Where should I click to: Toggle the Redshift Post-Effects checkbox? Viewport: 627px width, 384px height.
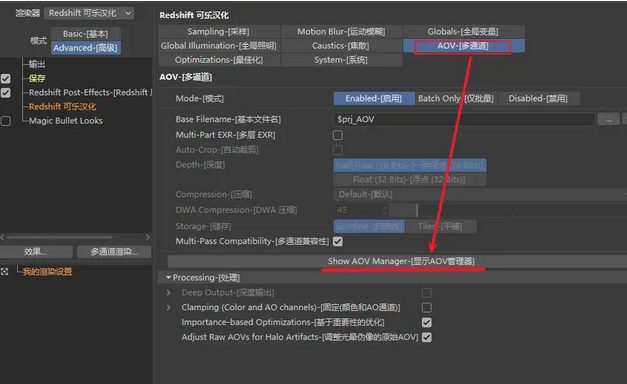6,93
